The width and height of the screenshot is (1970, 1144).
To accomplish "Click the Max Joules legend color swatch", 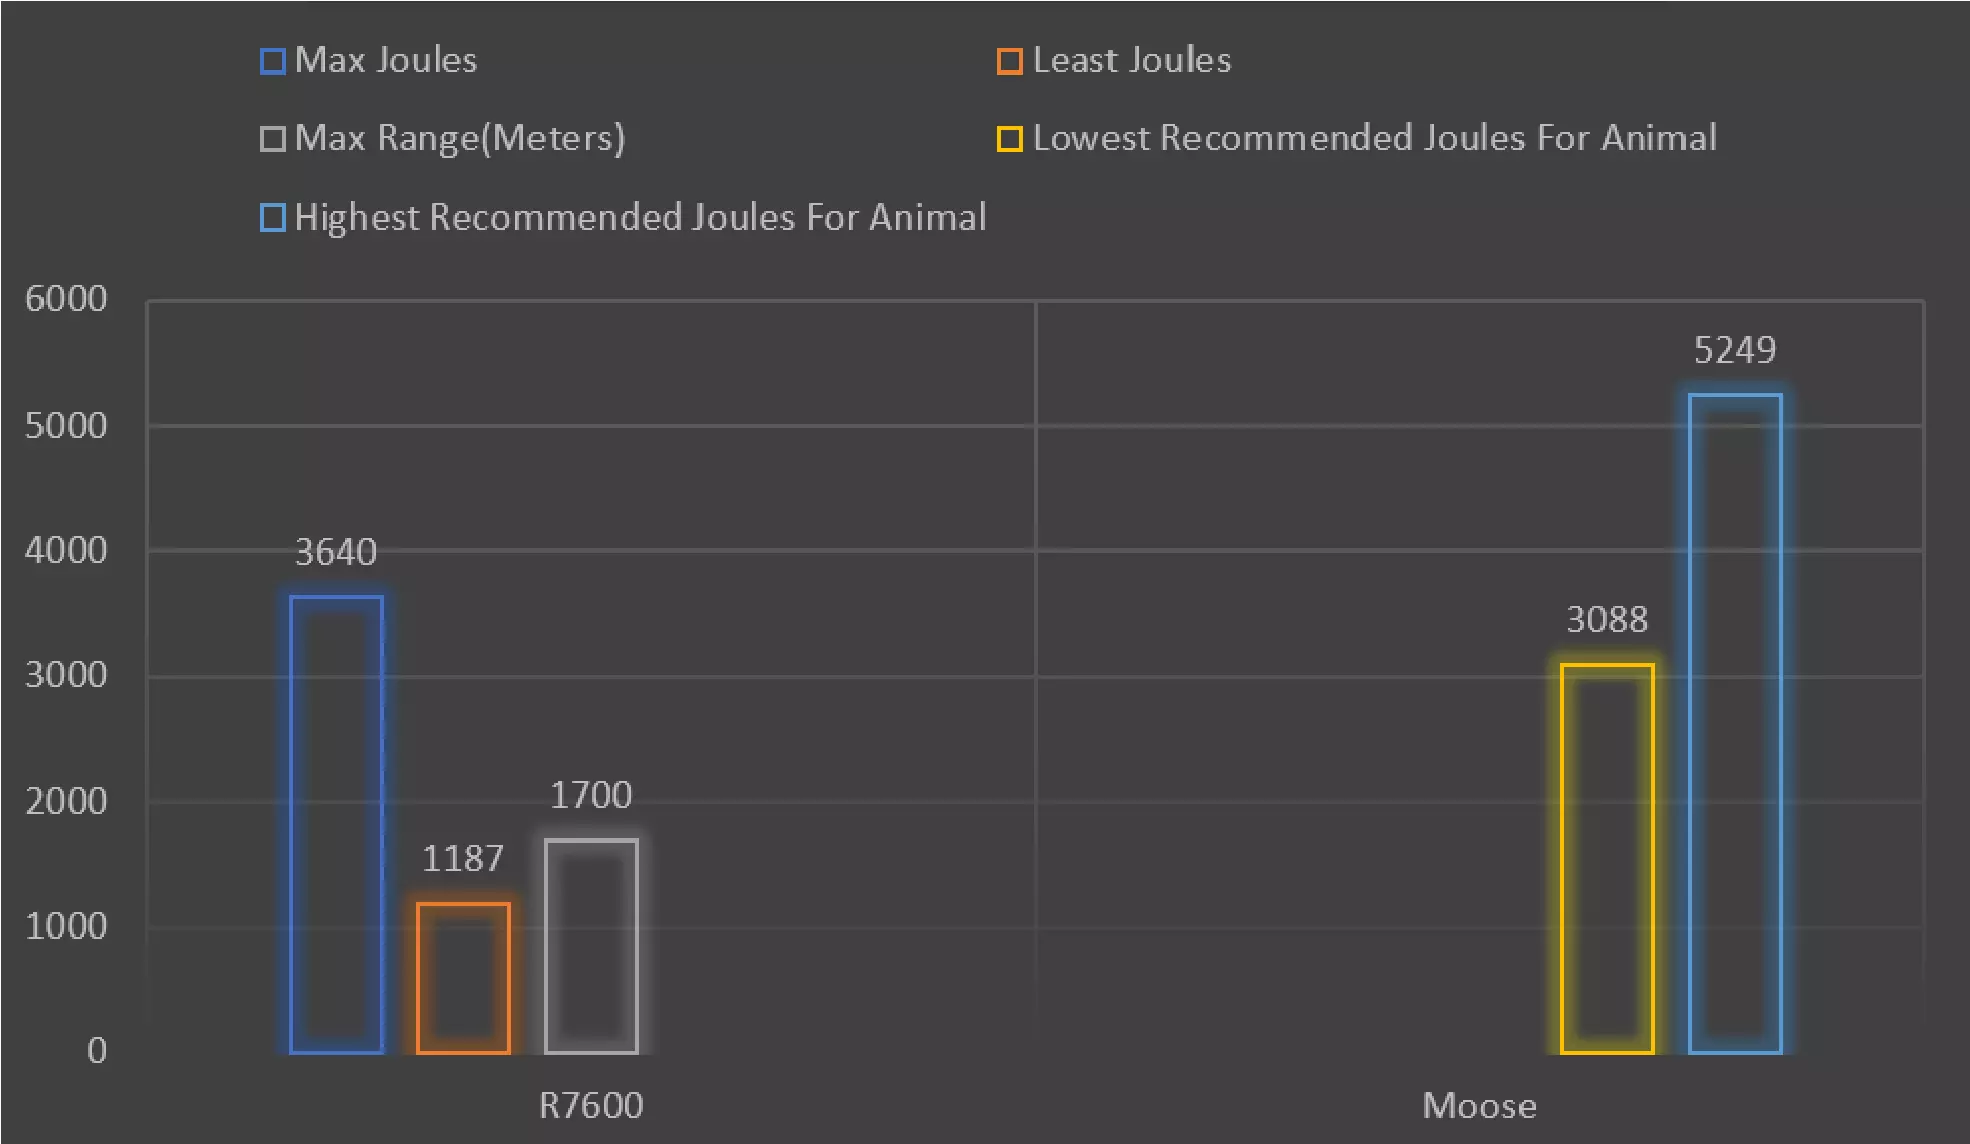I will 273,62.
